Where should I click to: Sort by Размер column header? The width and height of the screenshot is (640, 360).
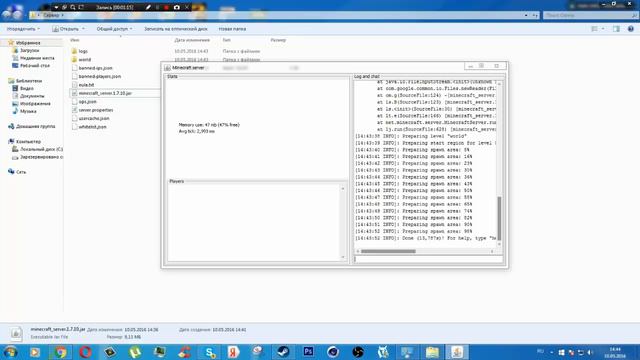278,40
